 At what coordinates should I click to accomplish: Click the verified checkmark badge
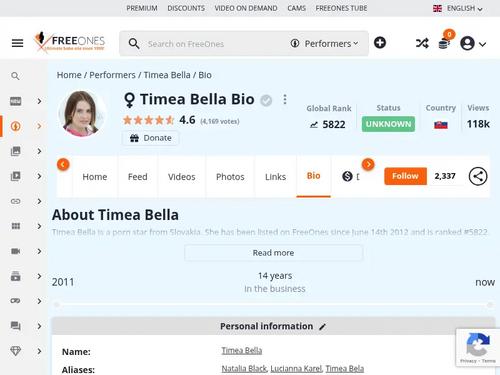(266, 100)
